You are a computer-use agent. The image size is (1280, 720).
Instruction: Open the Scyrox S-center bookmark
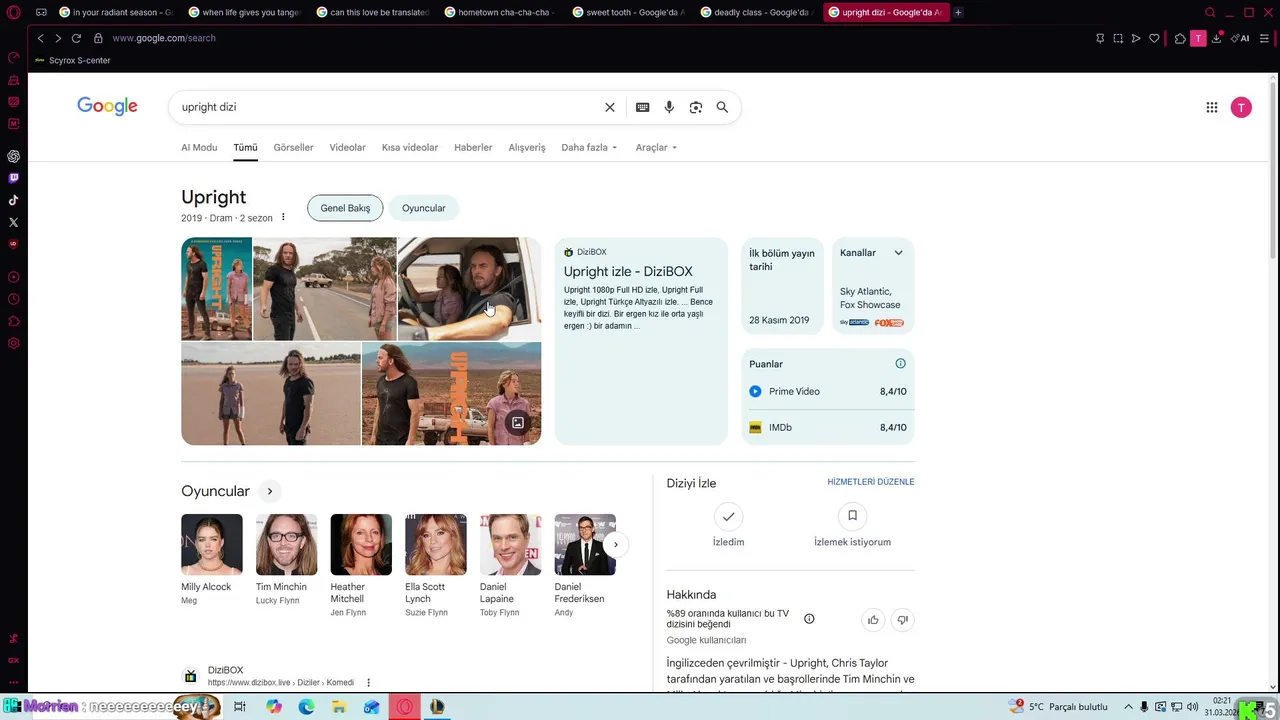coord(73,60)
